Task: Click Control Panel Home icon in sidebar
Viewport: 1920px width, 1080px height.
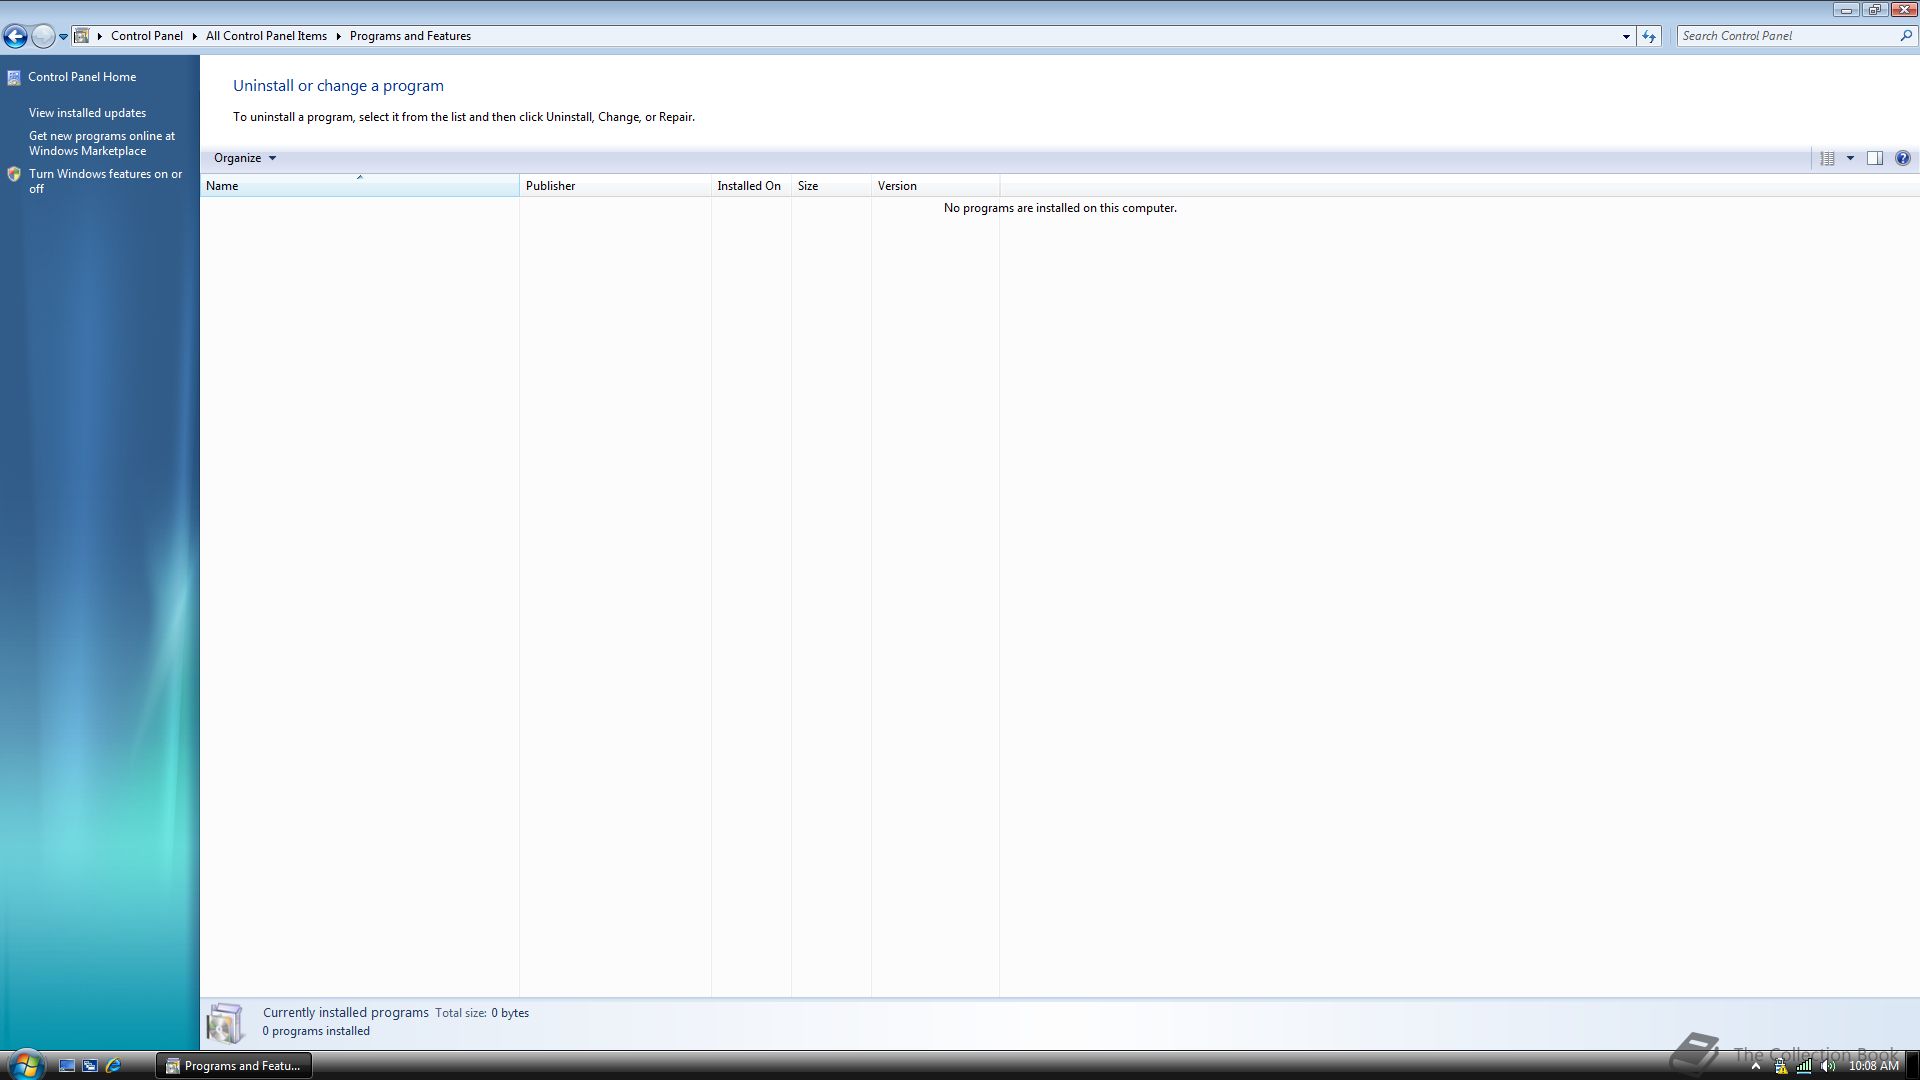Action: point(14,77)
